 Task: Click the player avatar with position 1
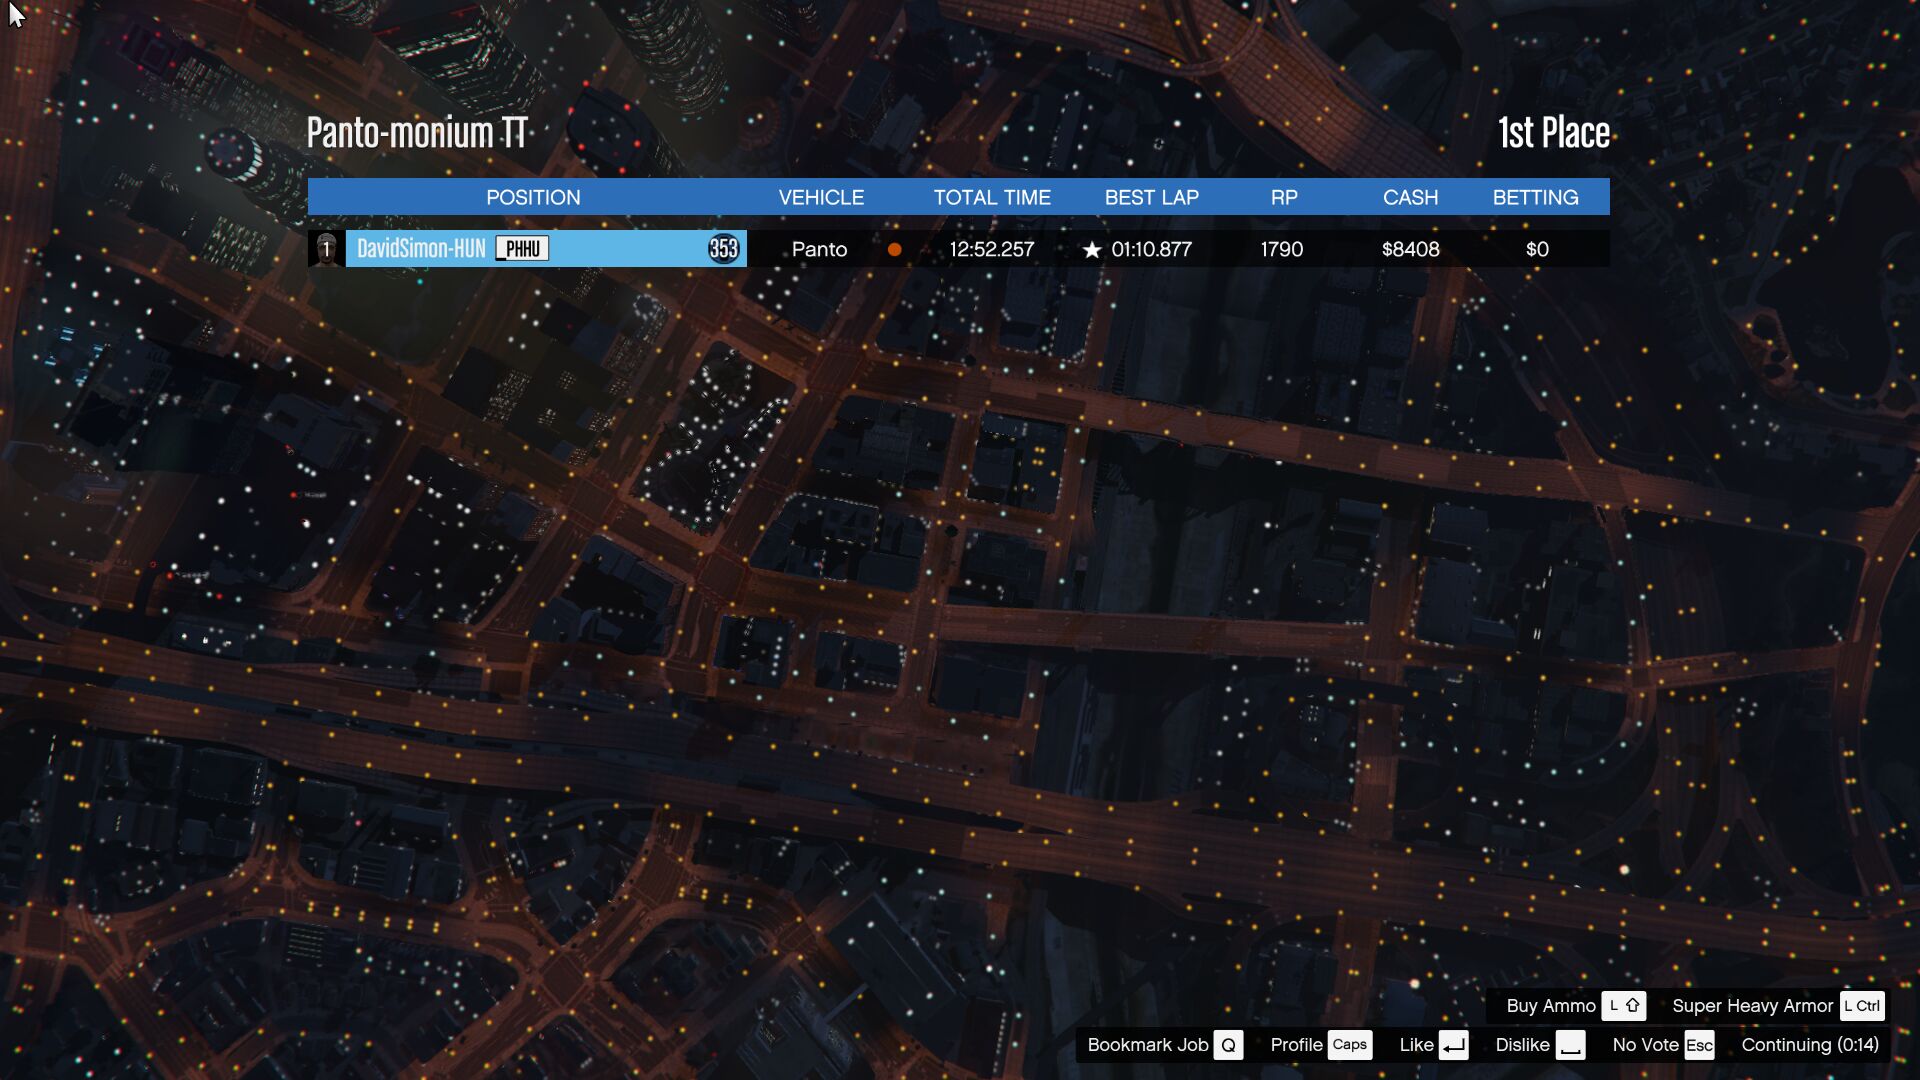[326, 249]
